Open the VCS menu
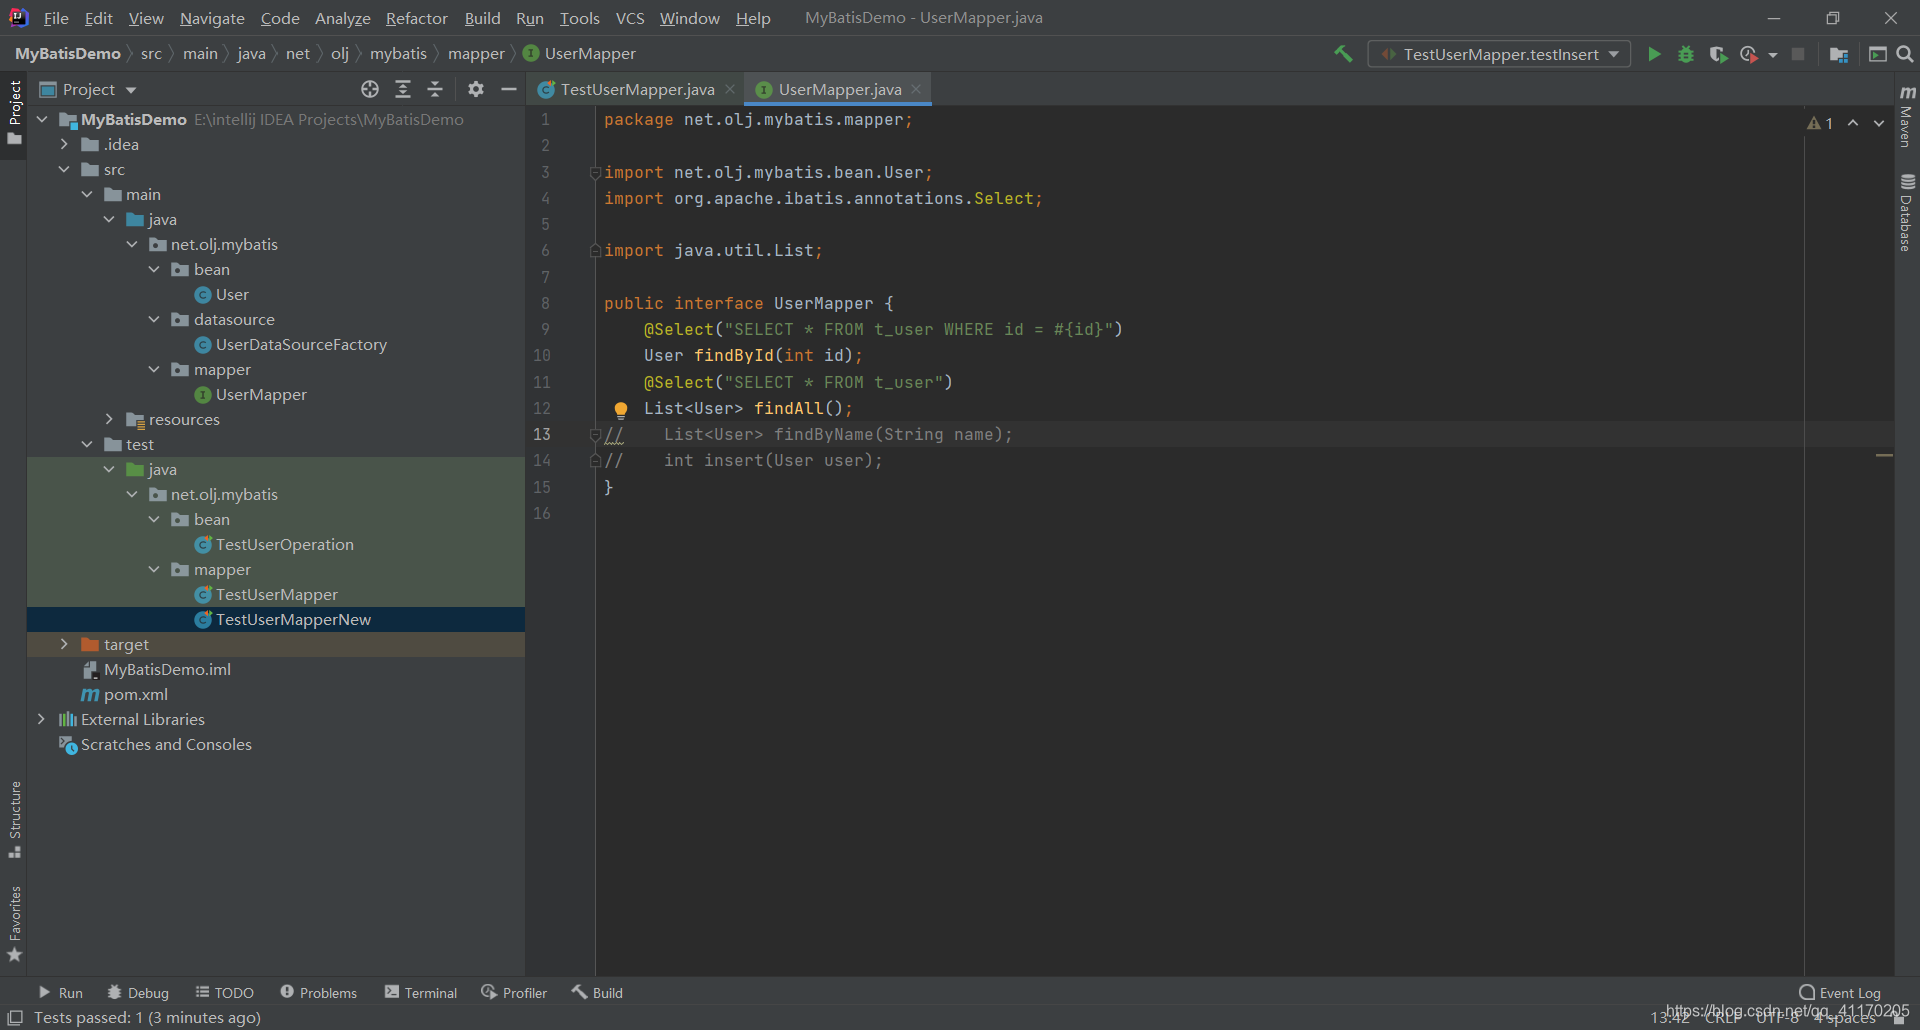The width and height of the screenshot is (1920, 1030). point(630,18)
